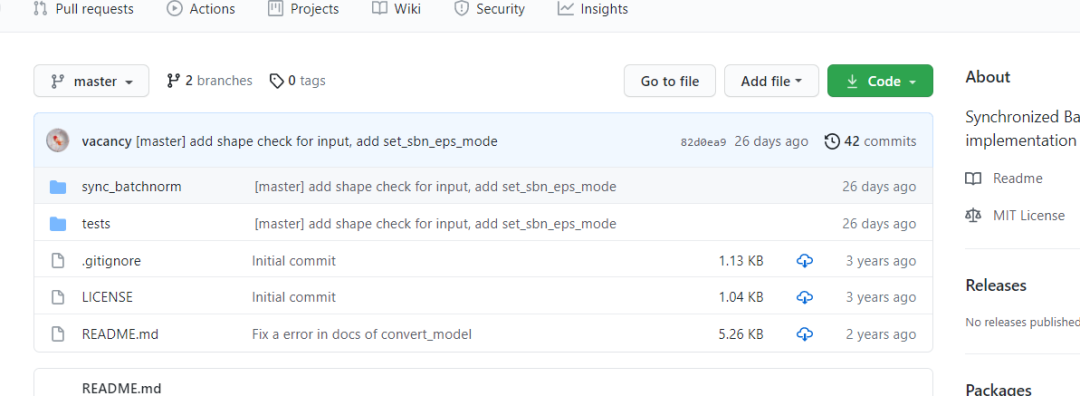Click the 1.04 KB size of LICENSE
This screenshot has width=1080, height=396.
[x=741, y=298]
